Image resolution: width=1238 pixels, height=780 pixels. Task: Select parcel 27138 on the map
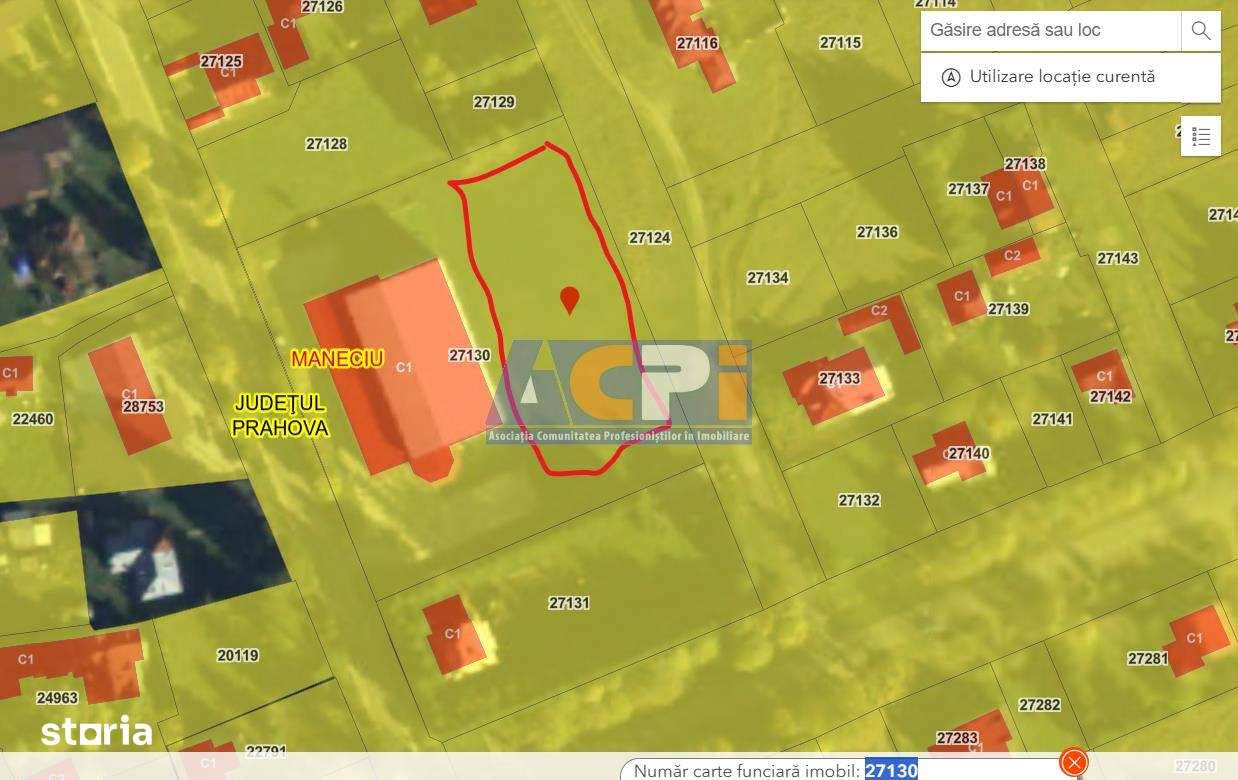click(1025, 164)
